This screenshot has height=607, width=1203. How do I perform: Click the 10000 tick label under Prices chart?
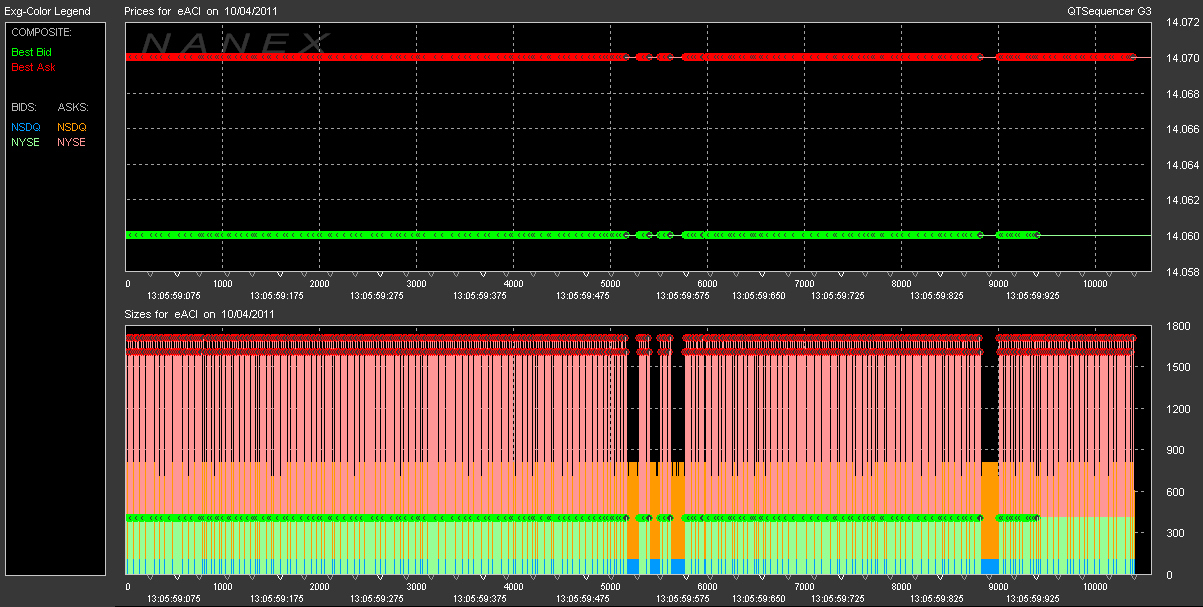pos(1093,284)
